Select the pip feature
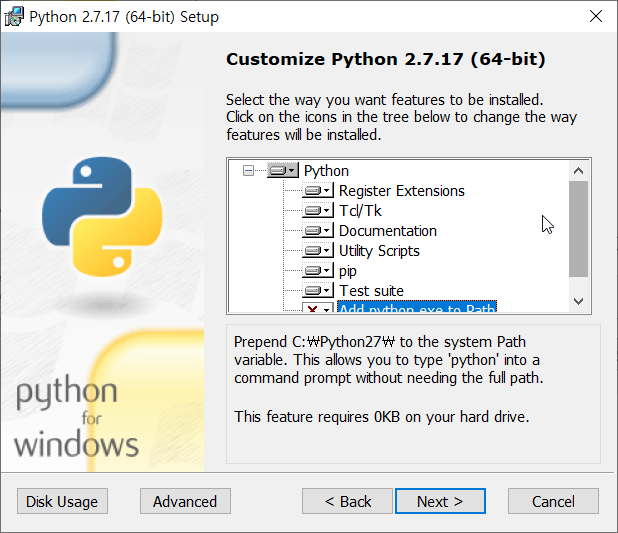Image resolution: width=618 pixels, height=533 pixels. click(348, 271)
